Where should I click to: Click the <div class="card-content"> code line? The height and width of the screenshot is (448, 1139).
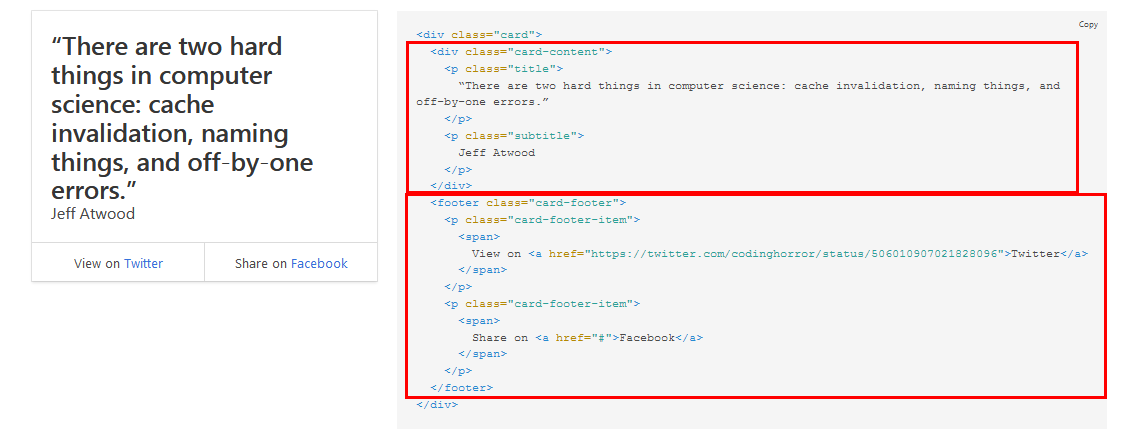click(521, 52)
